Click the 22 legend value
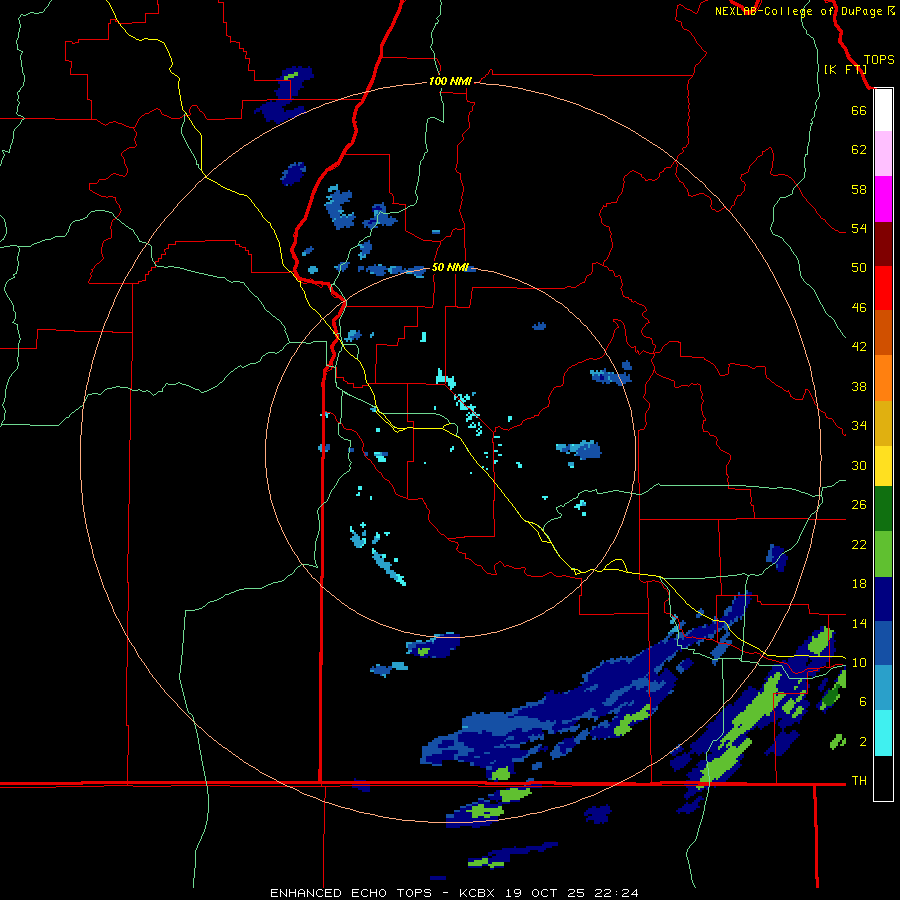The height and width of the screenshot is (900, 900). coord(859,544)
